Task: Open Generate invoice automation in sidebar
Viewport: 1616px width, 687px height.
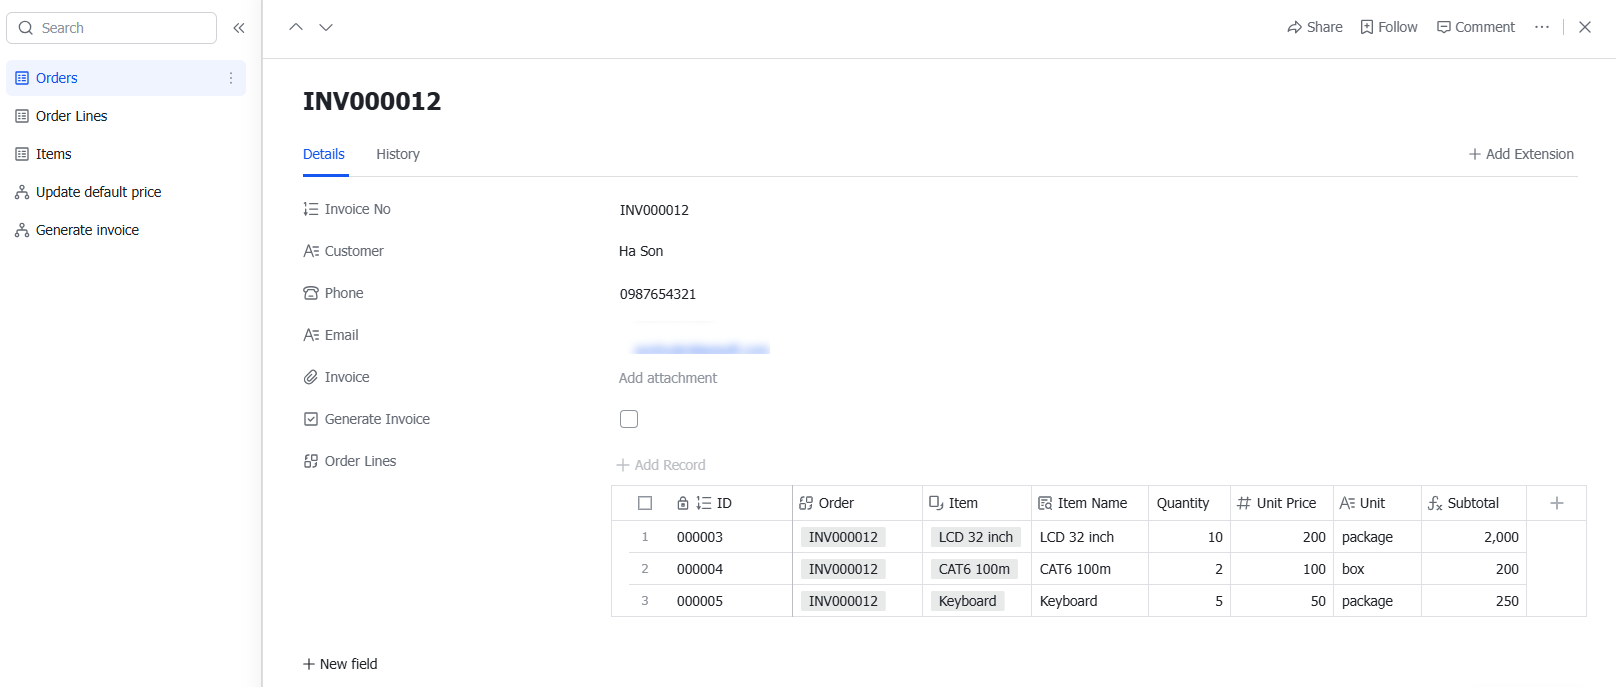Action: (x=87, y=230)
